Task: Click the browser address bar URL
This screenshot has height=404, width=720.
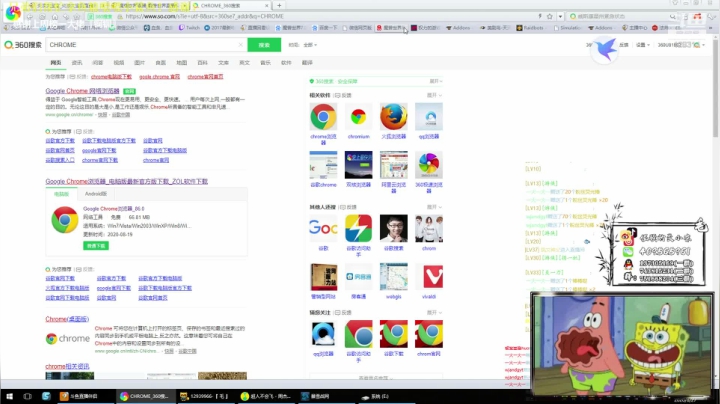Action: click(x=204, y=17)
